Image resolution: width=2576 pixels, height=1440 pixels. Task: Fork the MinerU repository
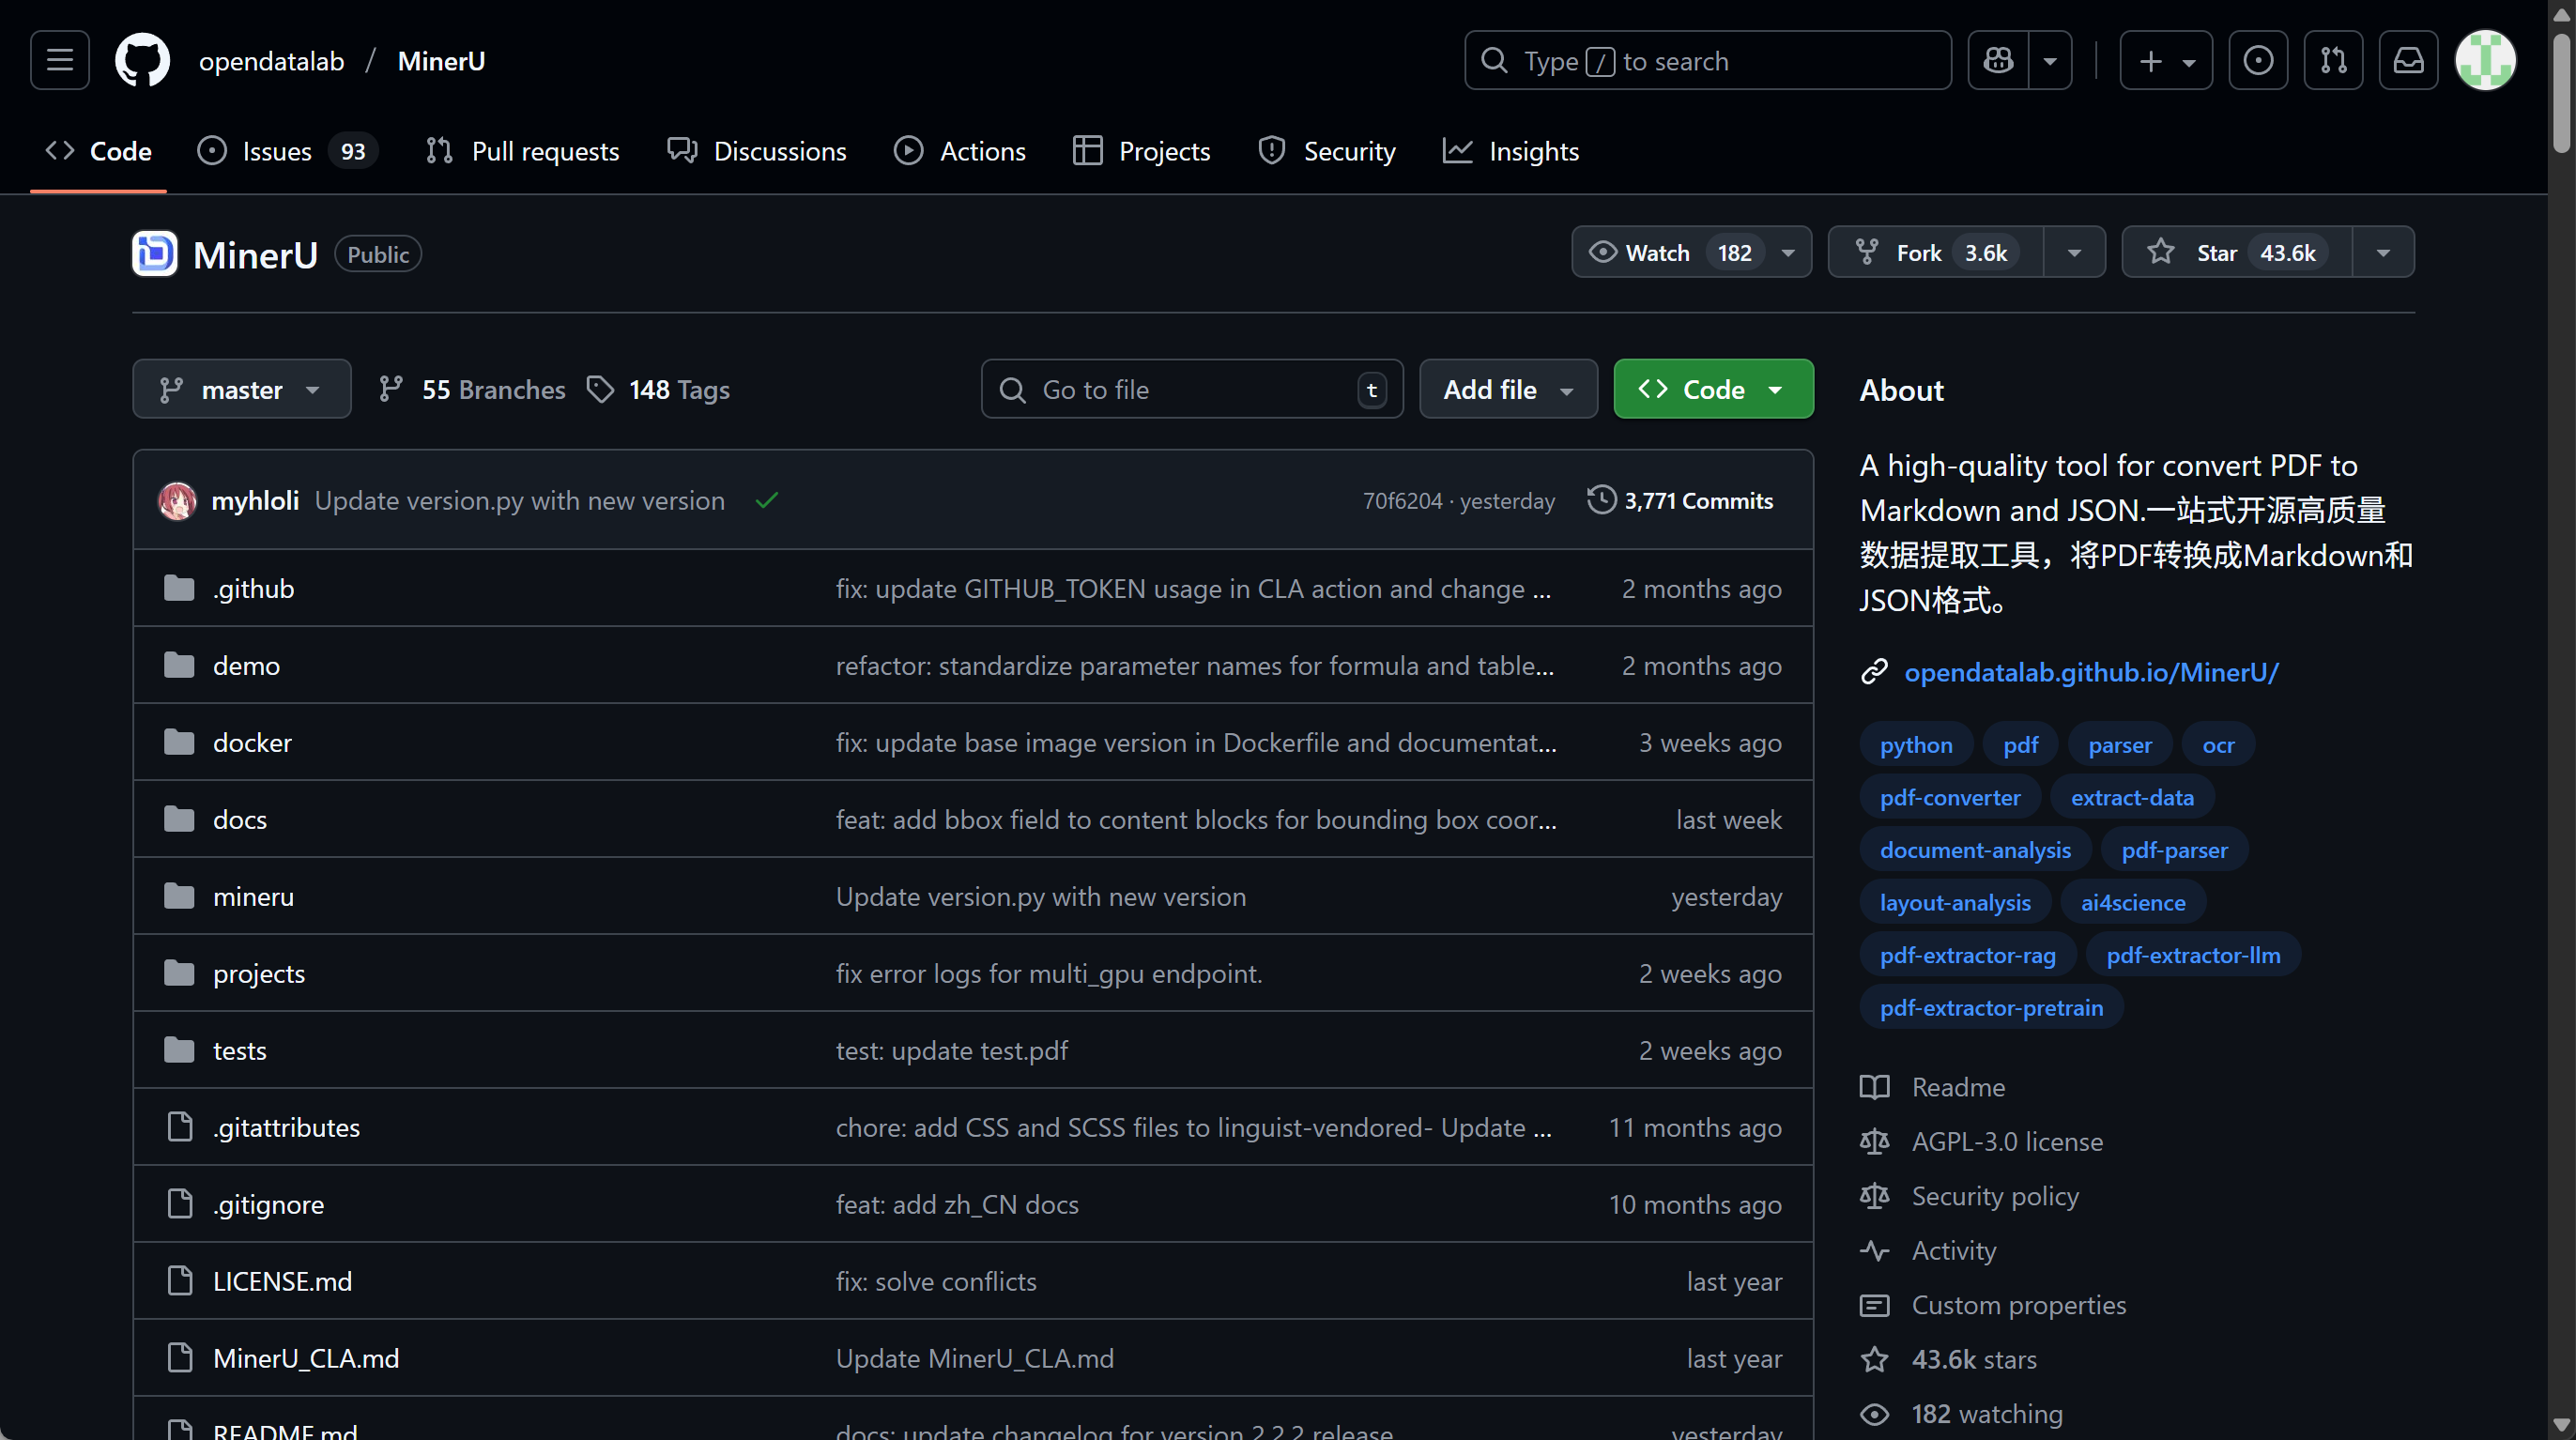(x=1936, y=253)
